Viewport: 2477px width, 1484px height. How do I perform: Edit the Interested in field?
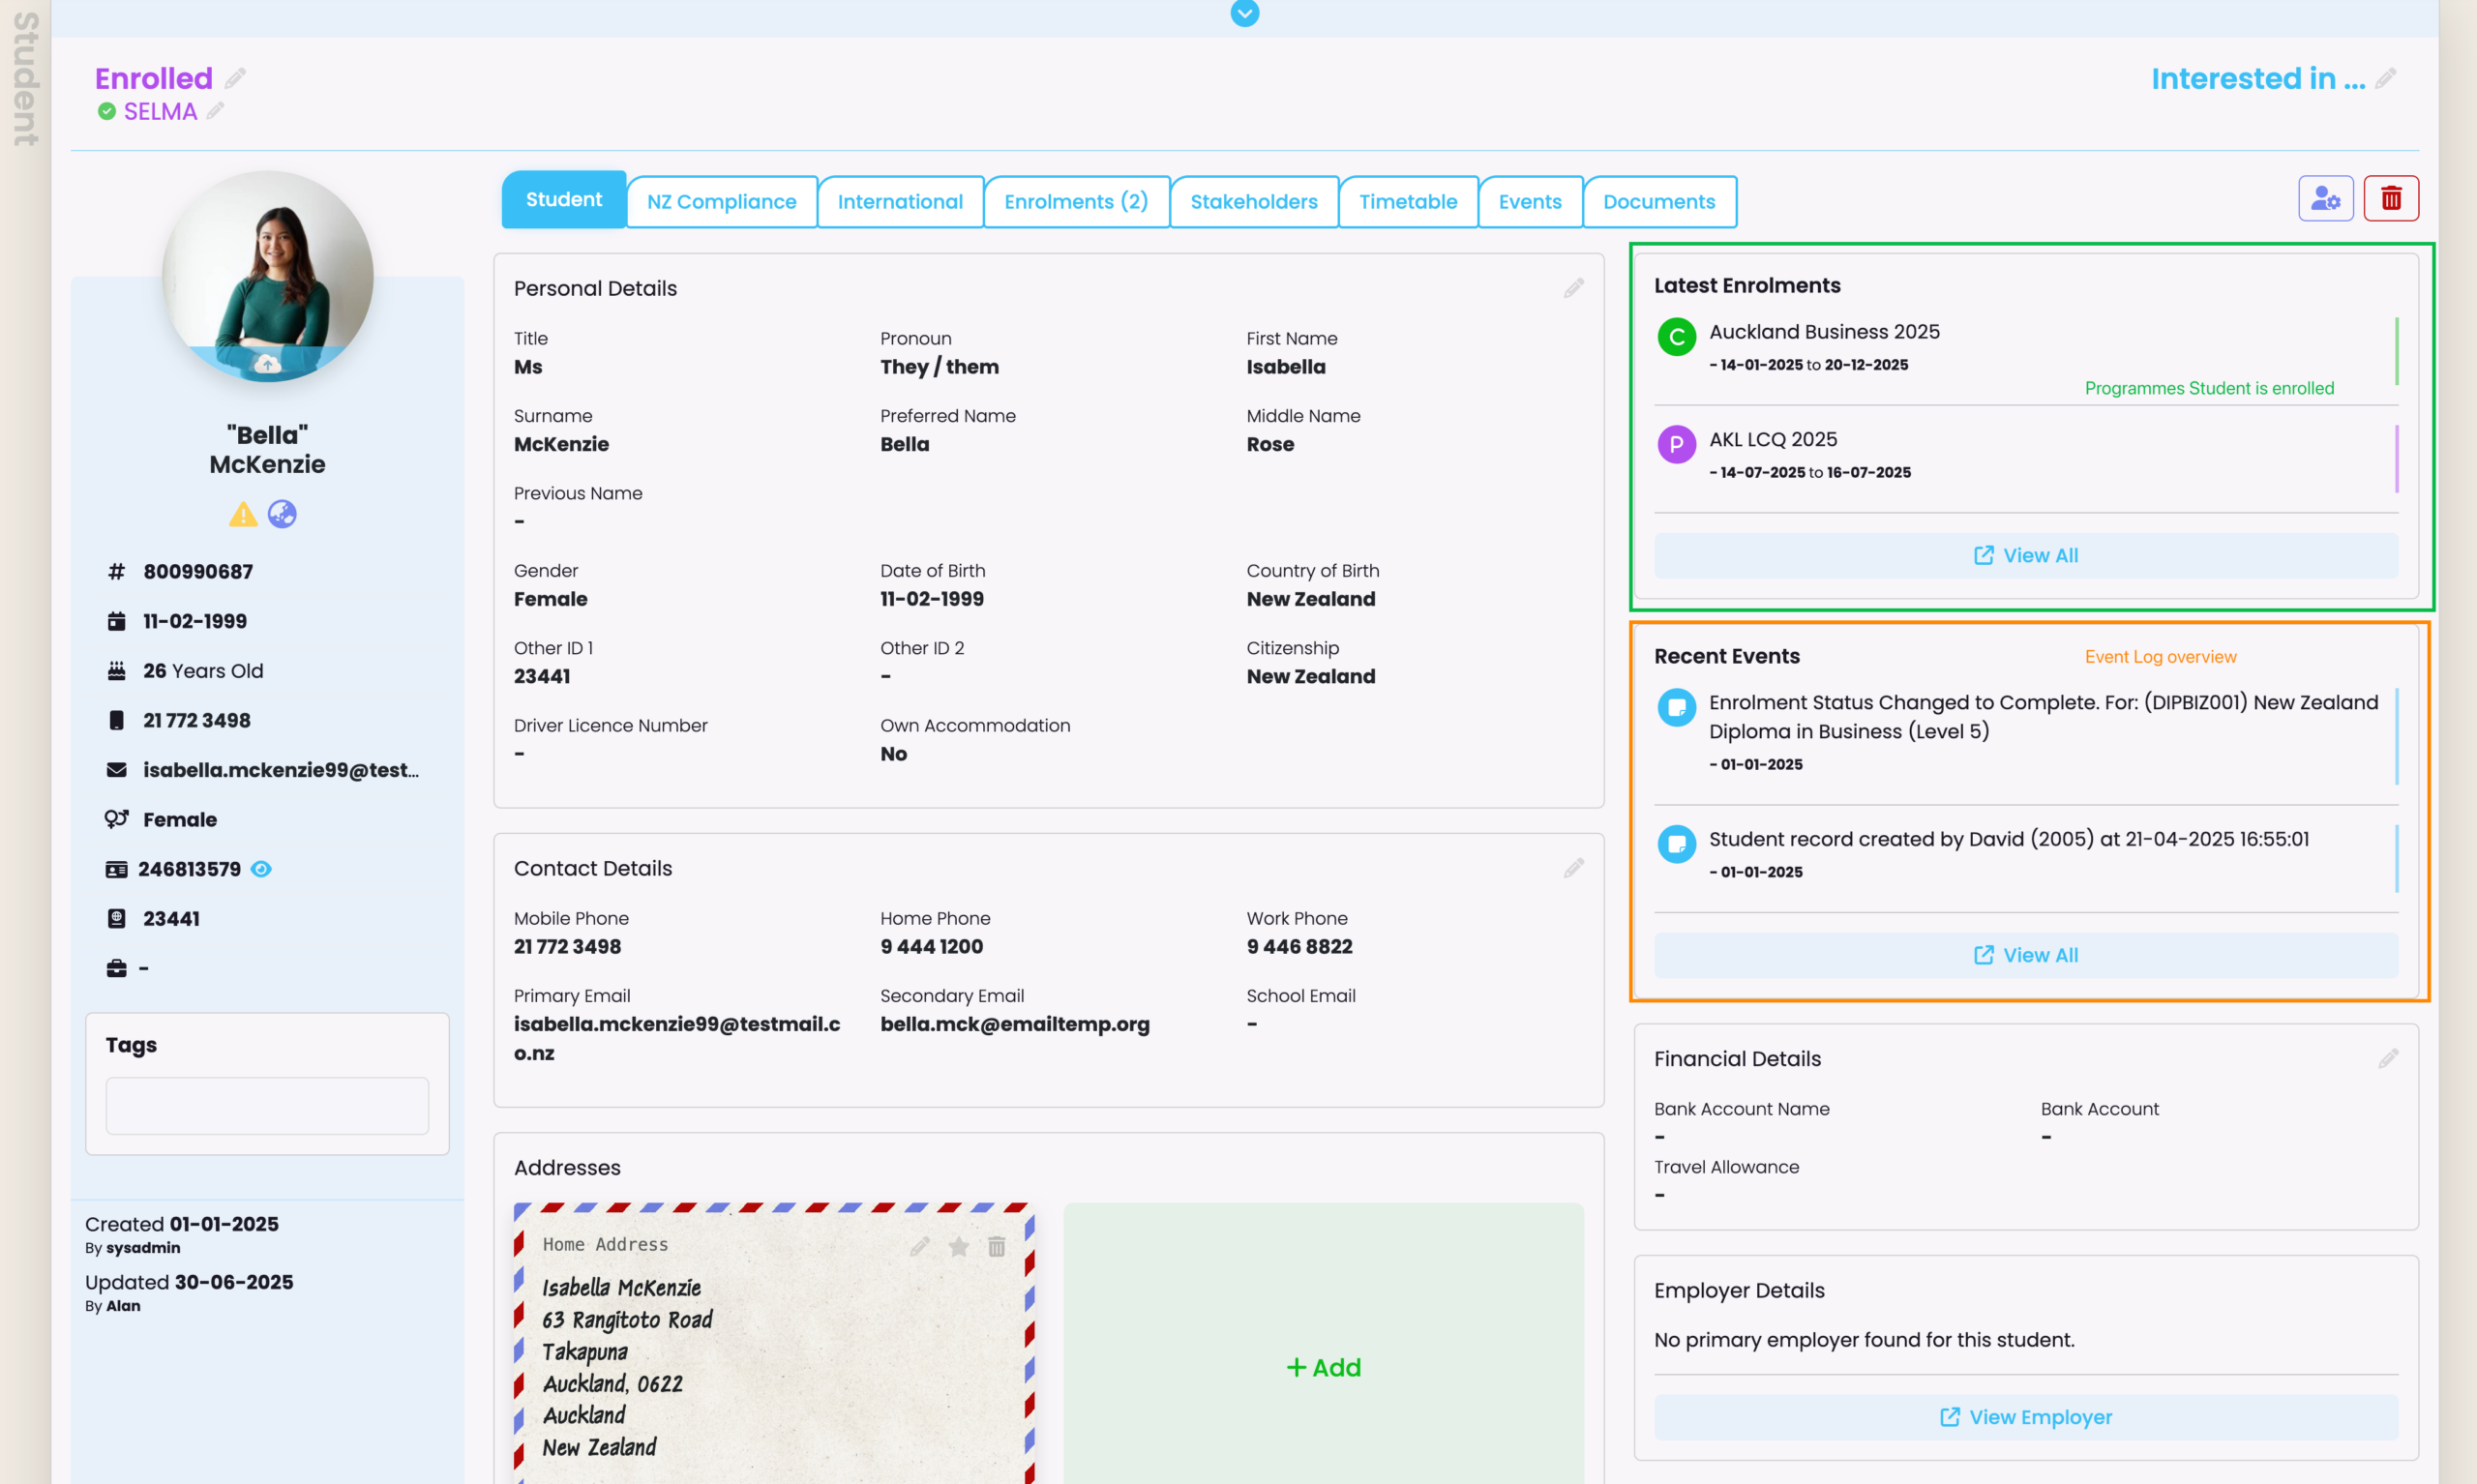click(x=2385, y=78)
